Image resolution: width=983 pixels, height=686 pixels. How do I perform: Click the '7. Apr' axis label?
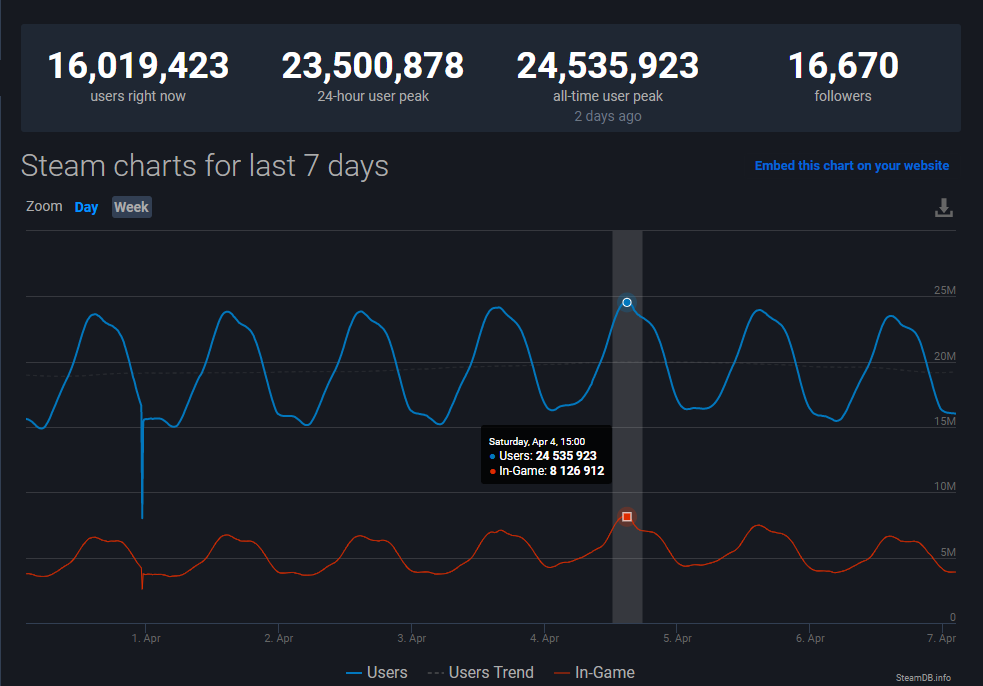(941, 638)
